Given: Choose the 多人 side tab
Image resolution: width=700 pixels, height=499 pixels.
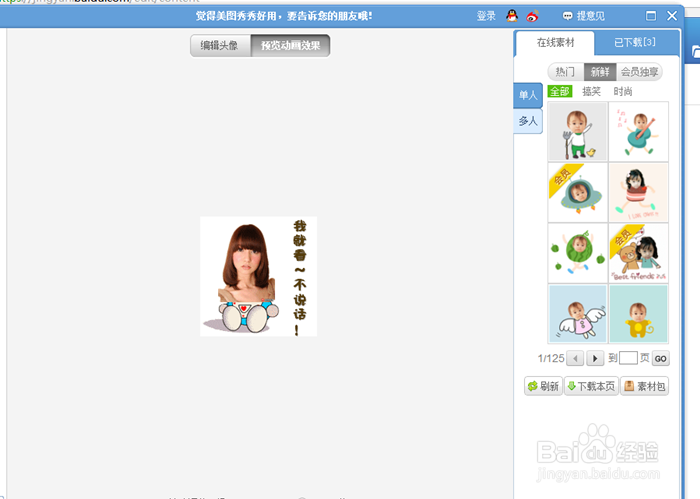Looking at the screenshot, I should [x=528, y=121].
